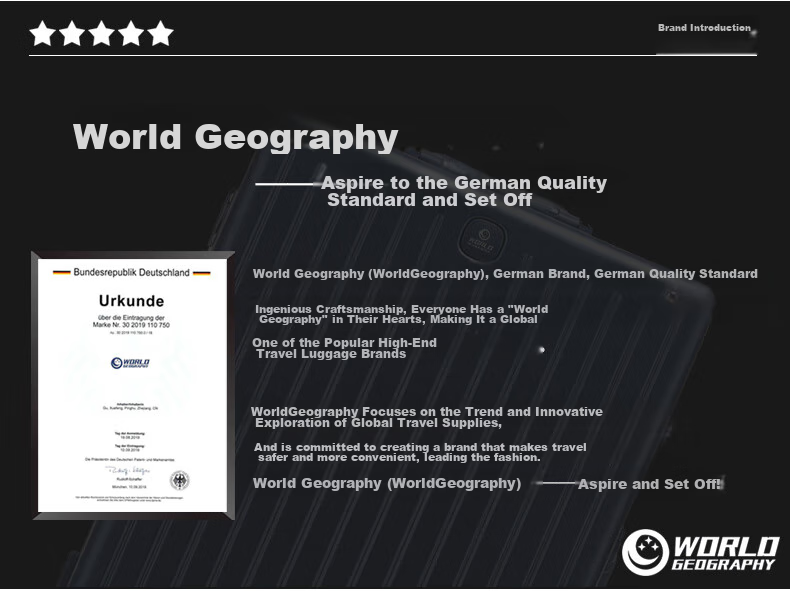Click the 'Ingenious Craftsmanship' paragraph
The width and height of the screenshot is (790, 591).
point(402,314)
